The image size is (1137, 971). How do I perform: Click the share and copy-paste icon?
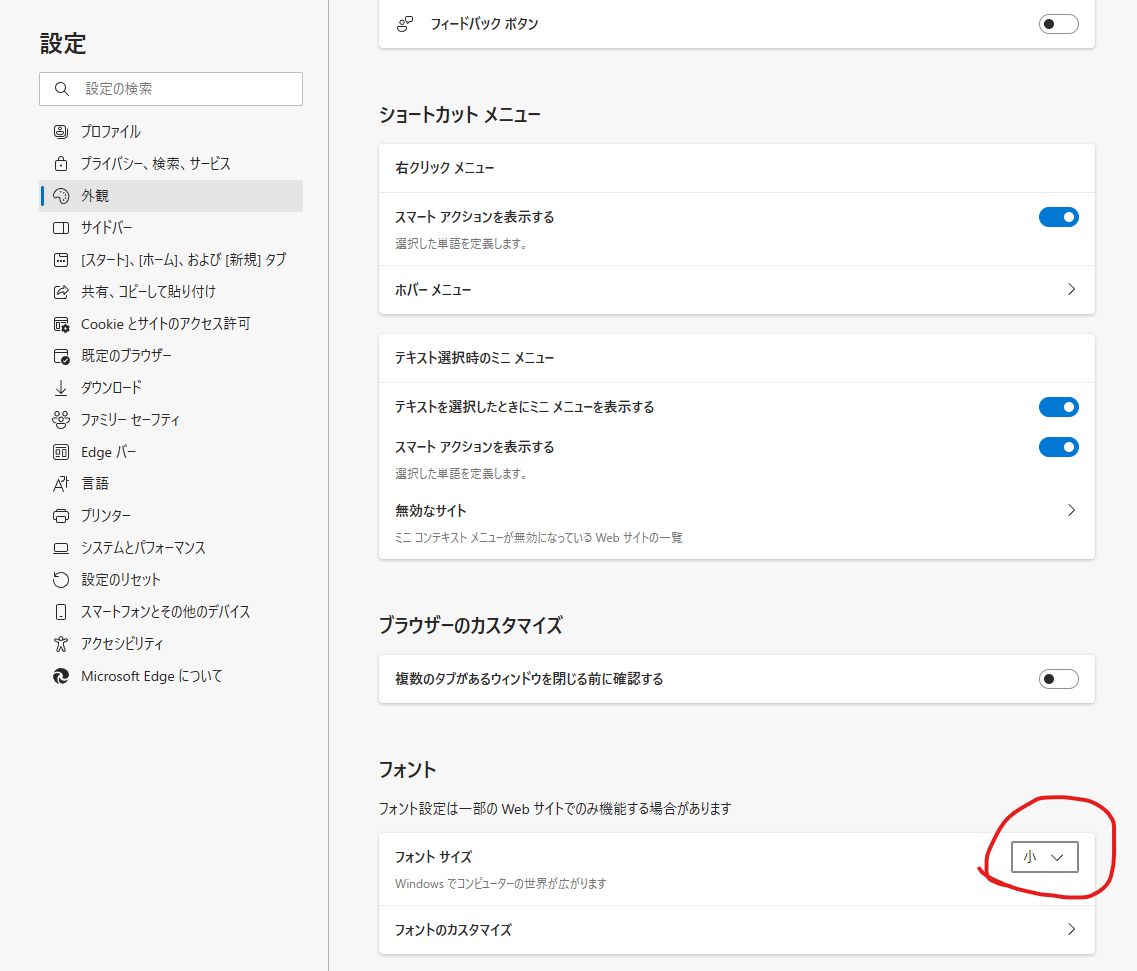61,292
